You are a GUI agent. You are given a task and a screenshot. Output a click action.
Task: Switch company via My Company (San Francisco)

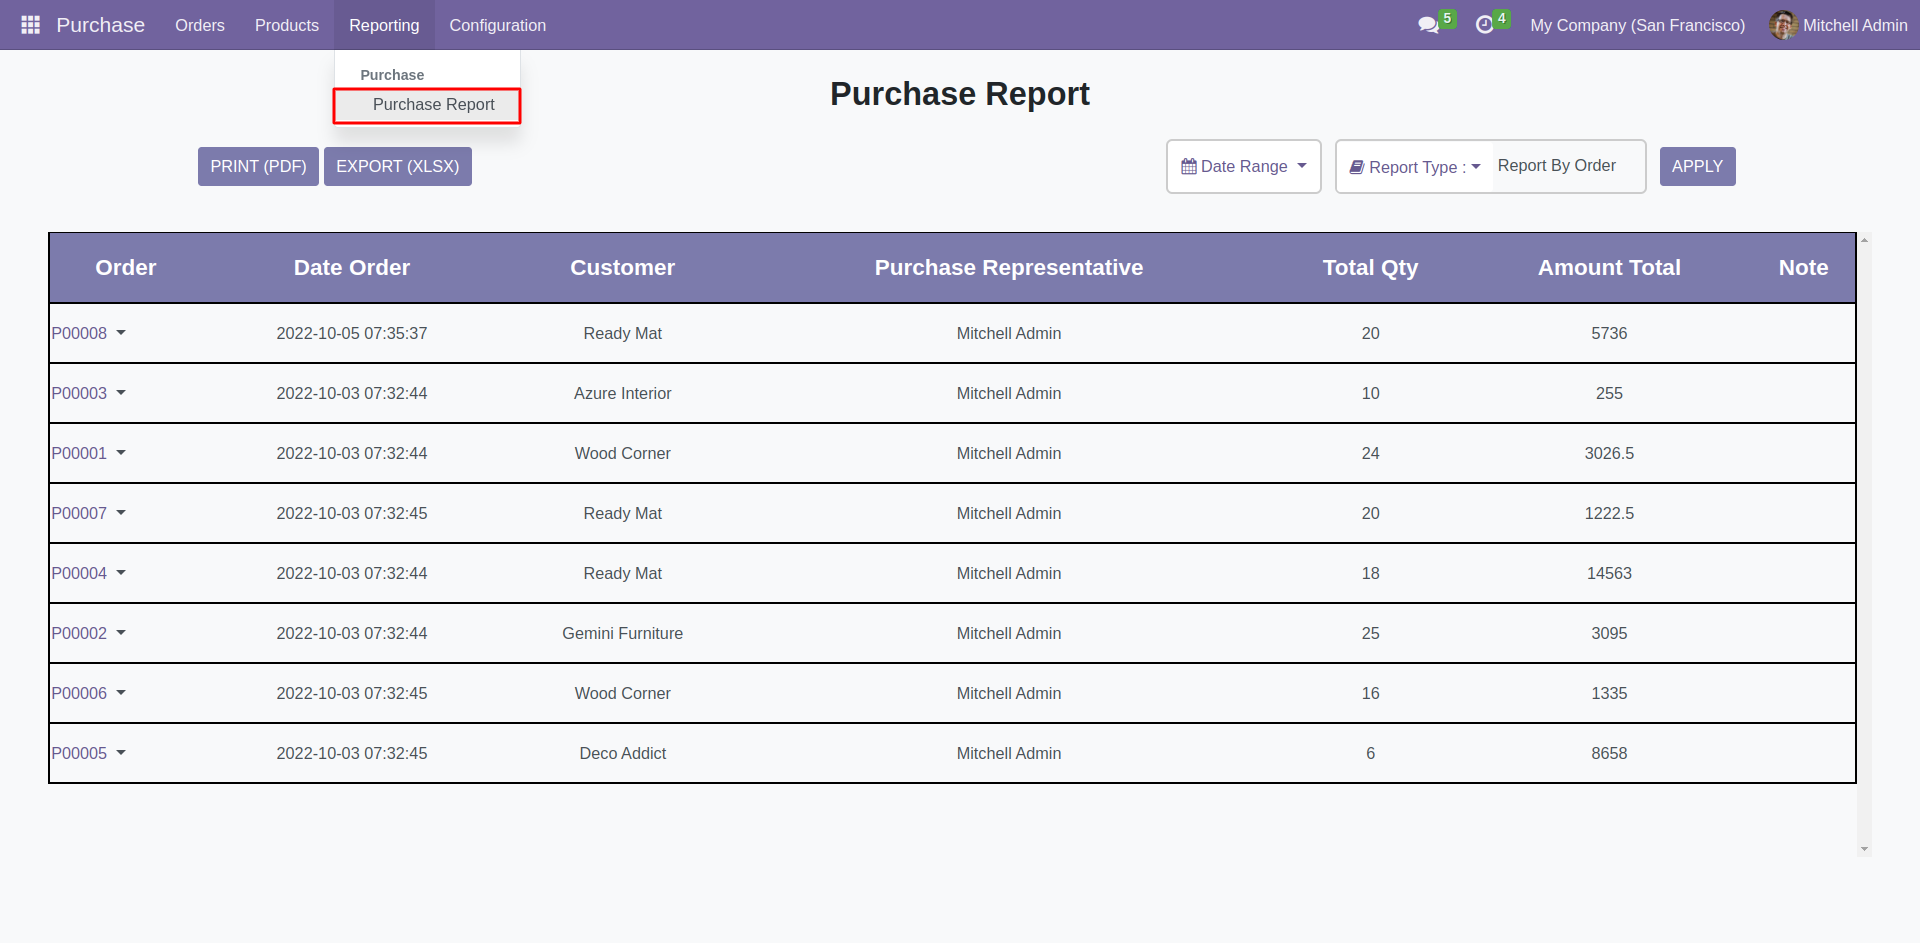click(x=1637, y=25)
